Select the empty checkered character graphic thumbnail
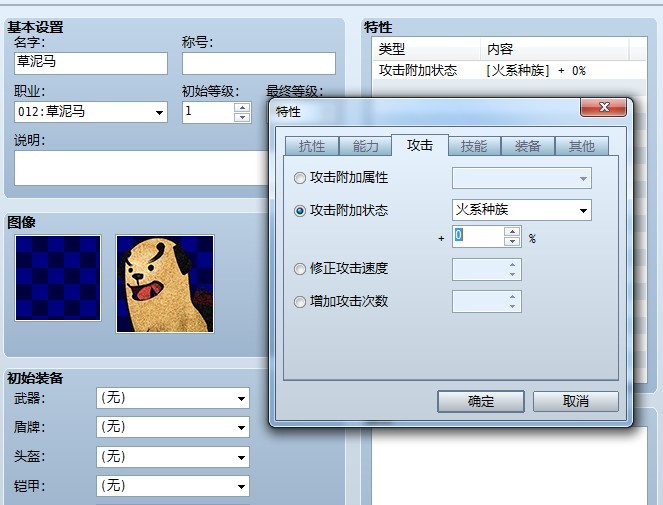663x505 pixels. pyautogui.click(x=58, y=278)
